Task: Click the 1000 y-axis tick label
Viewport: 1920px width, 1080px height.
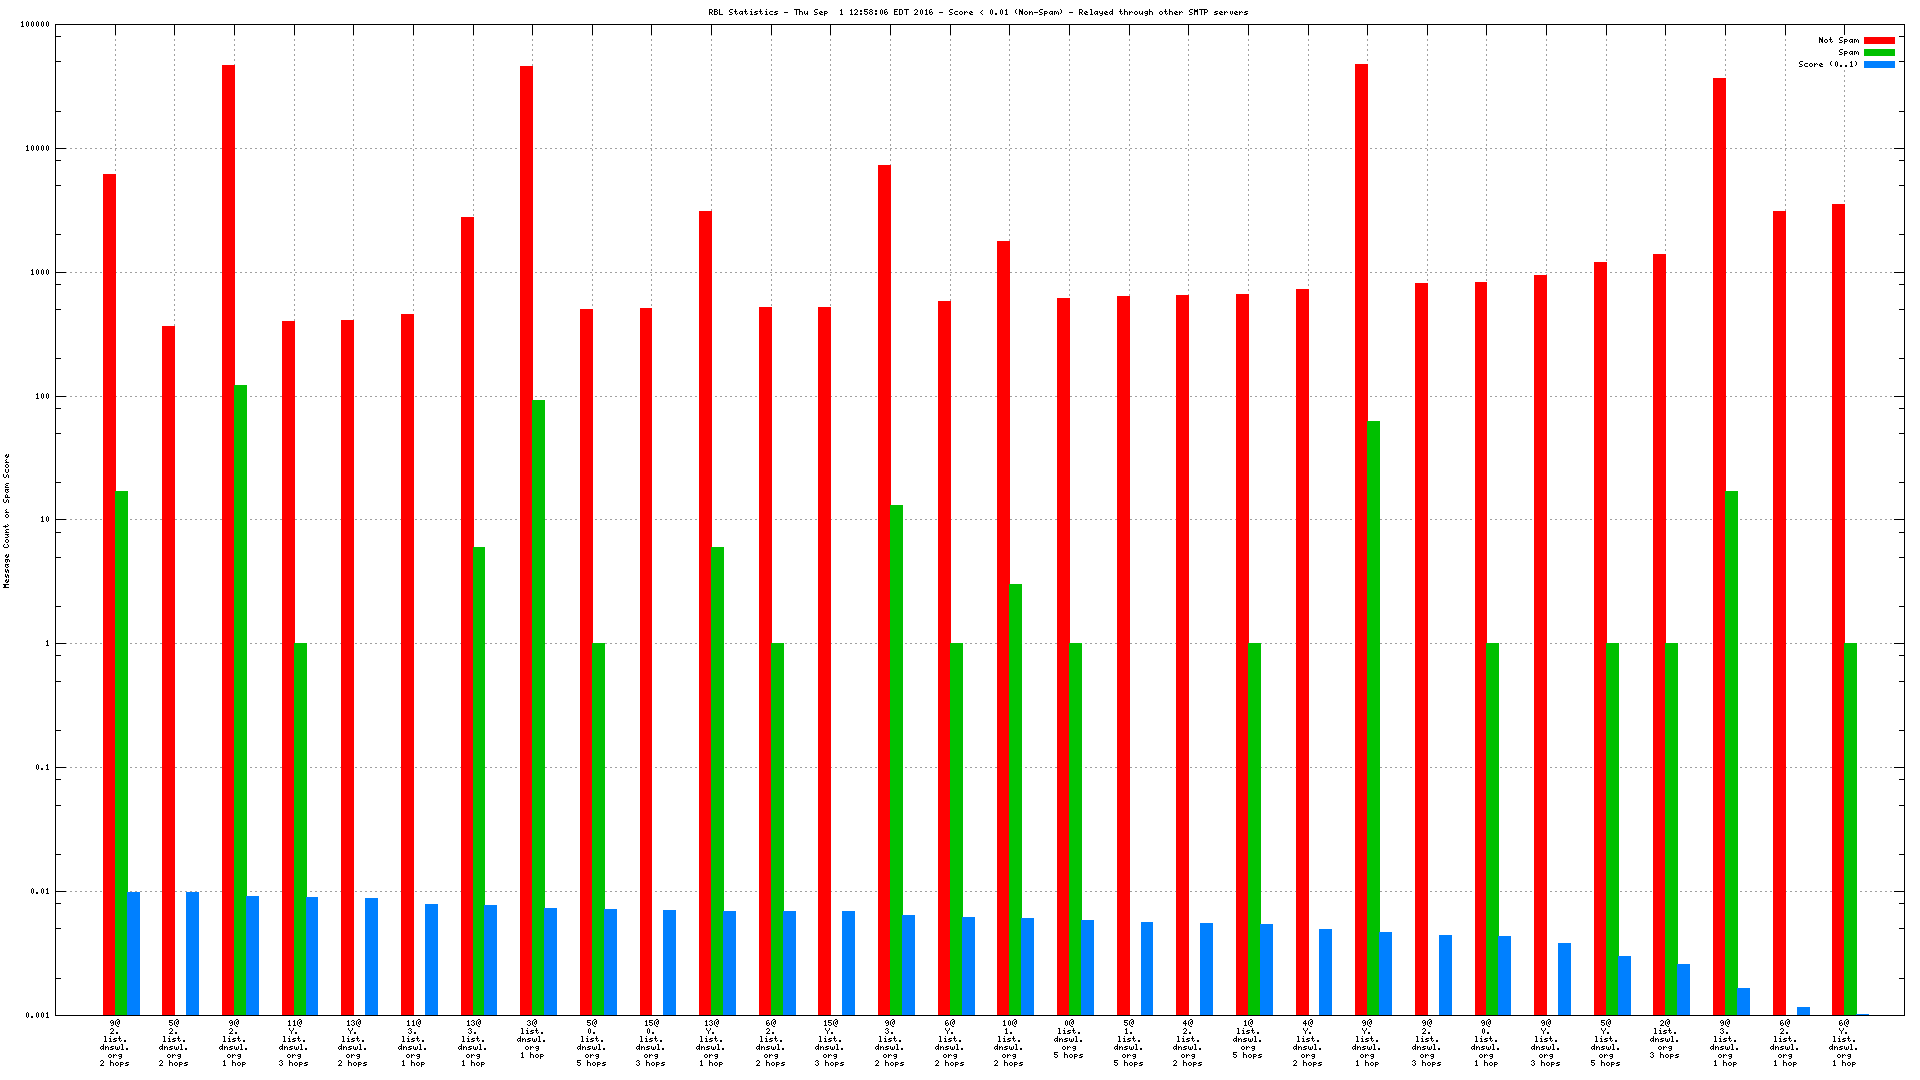Action: pos(39,272)
